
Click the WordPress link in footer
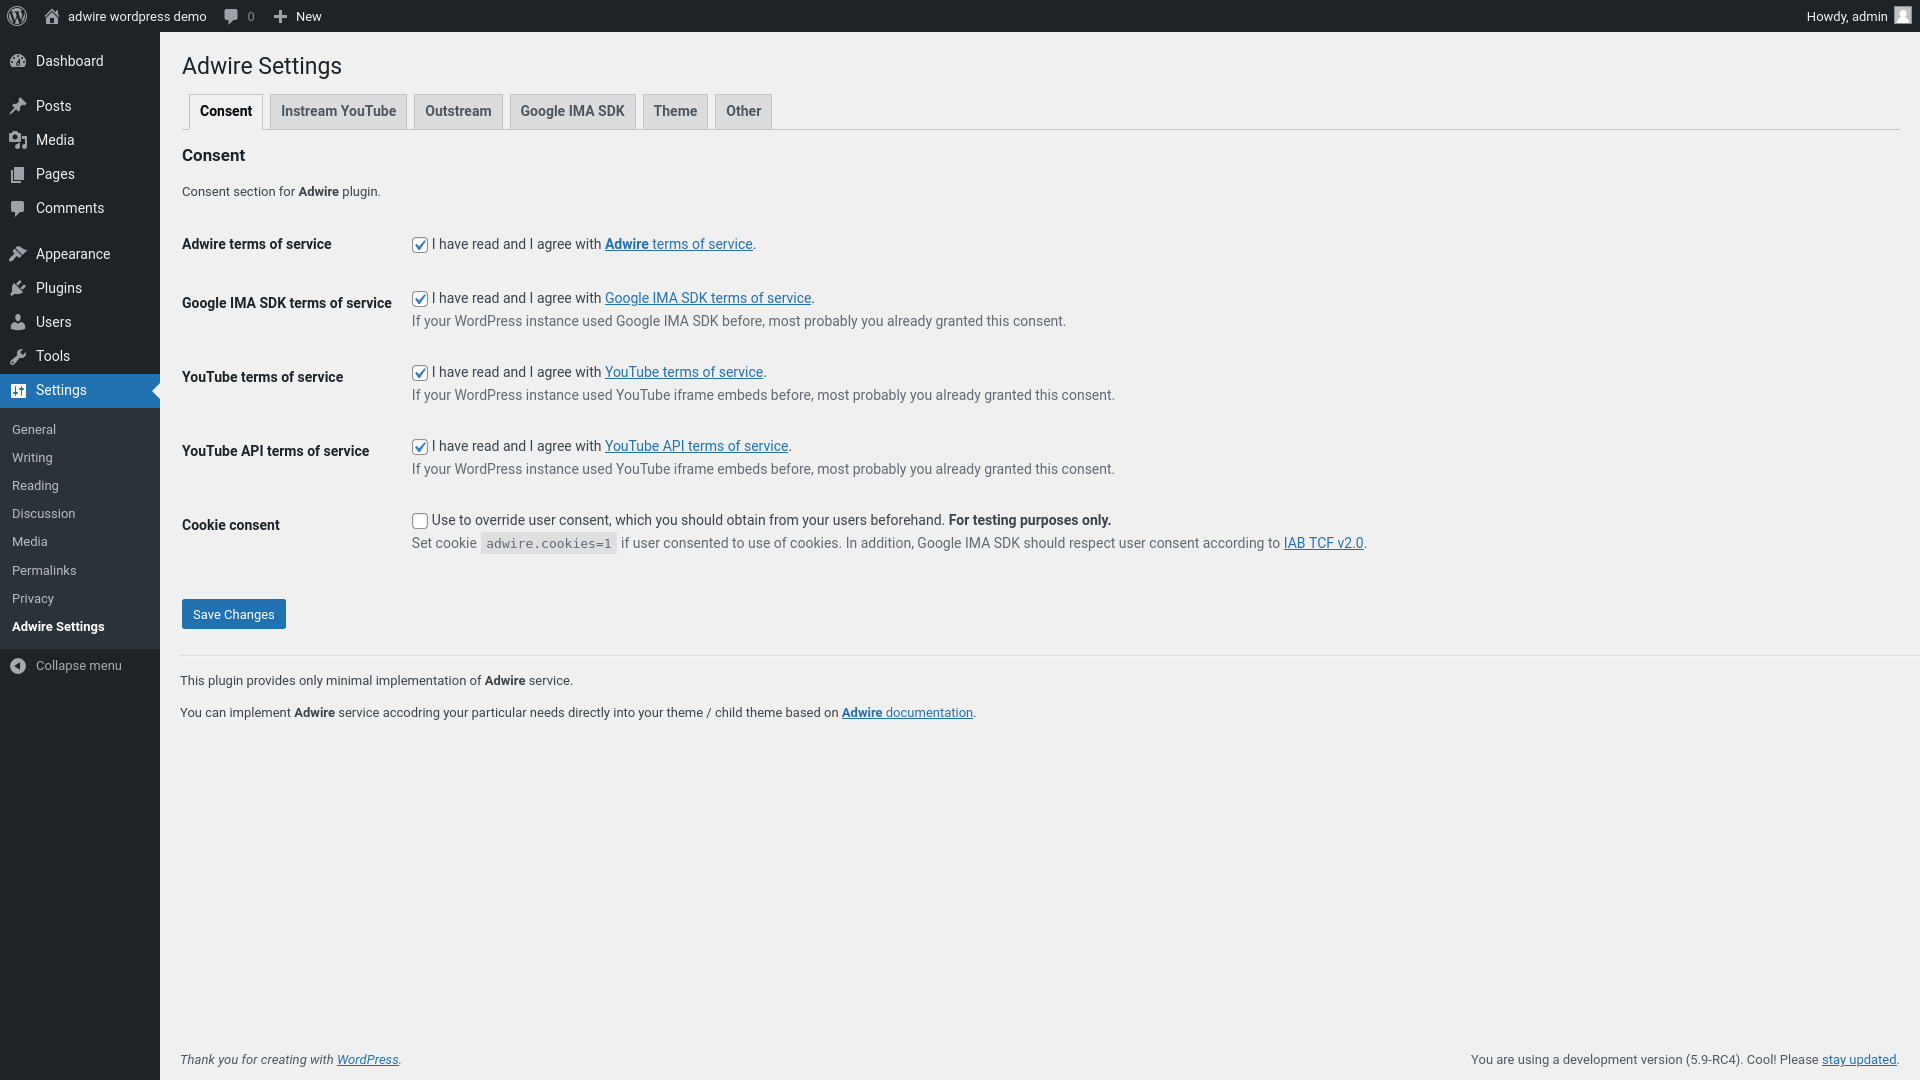tap(367, 1059)
